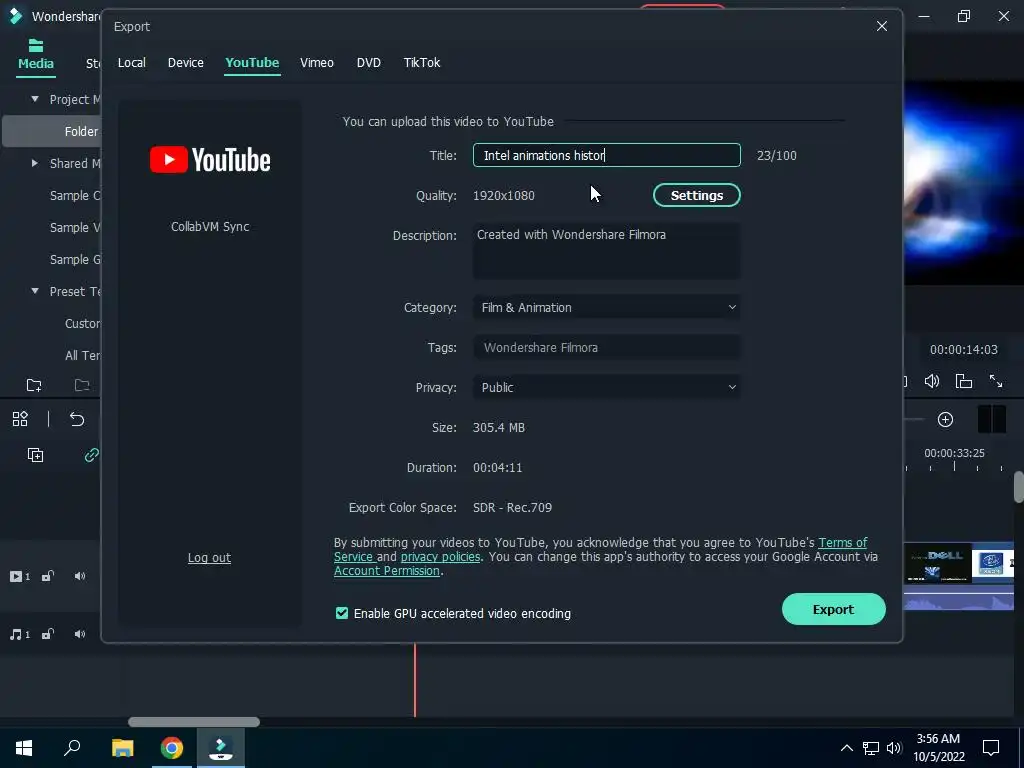Mute video track 1
Viewport: 1024px width, 768px height.
pyautogui.click(x=80, y=577)
